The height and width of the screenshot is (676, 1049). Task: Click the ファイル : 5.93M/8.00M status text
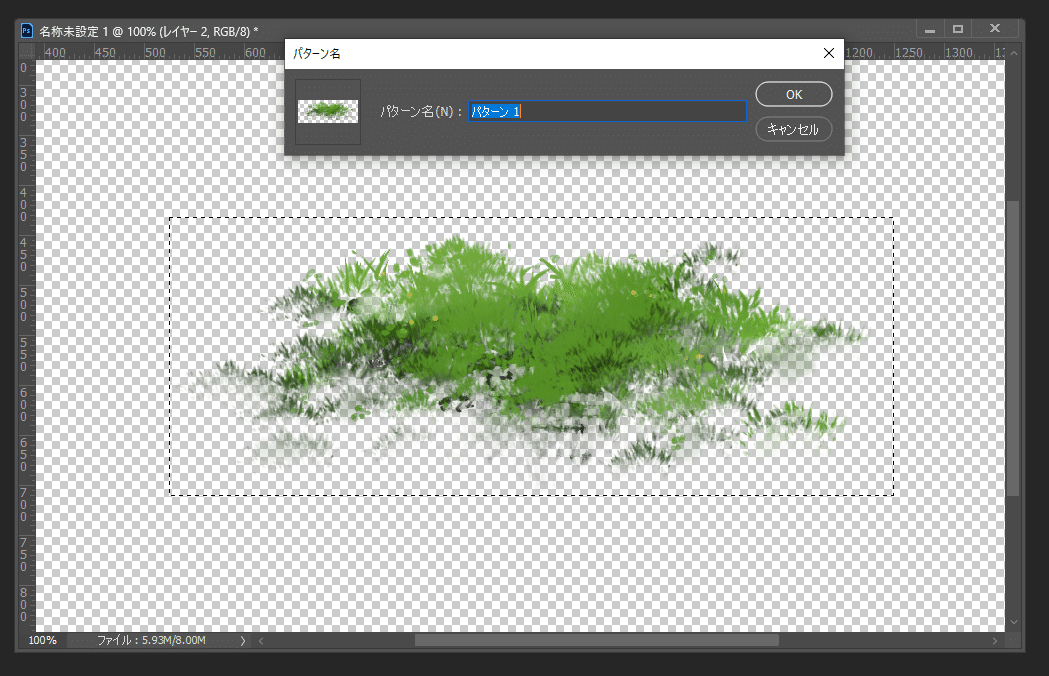(151, 641)
